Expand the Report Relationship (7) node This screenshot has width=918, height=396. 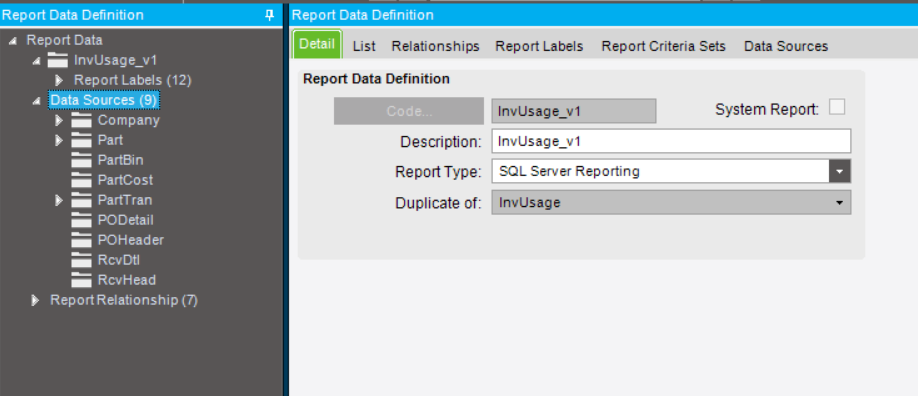tap(35, 301)
